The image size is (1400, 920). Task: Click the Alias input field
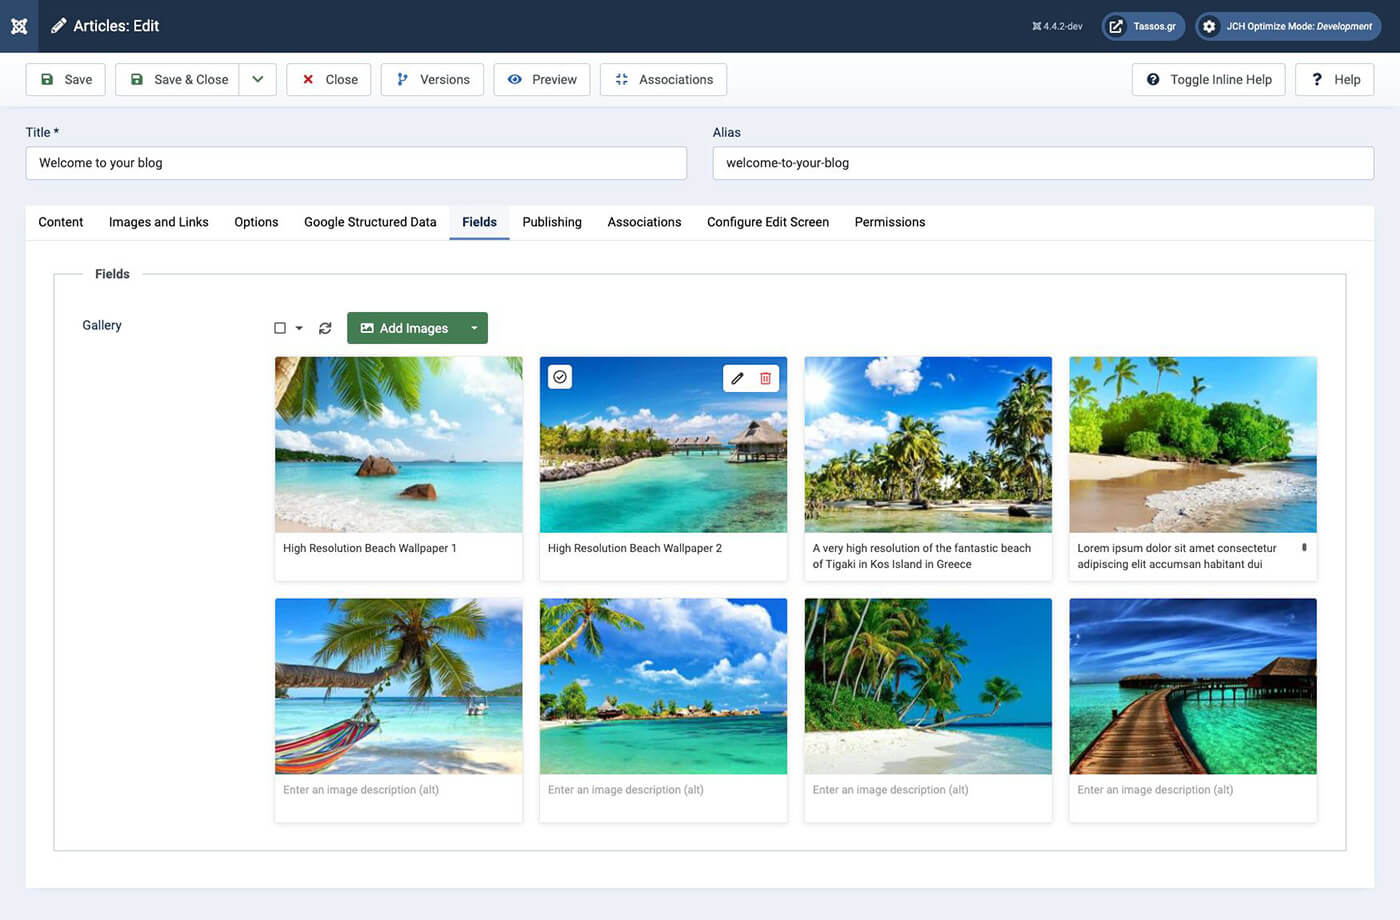click(x=1042, y=162)
